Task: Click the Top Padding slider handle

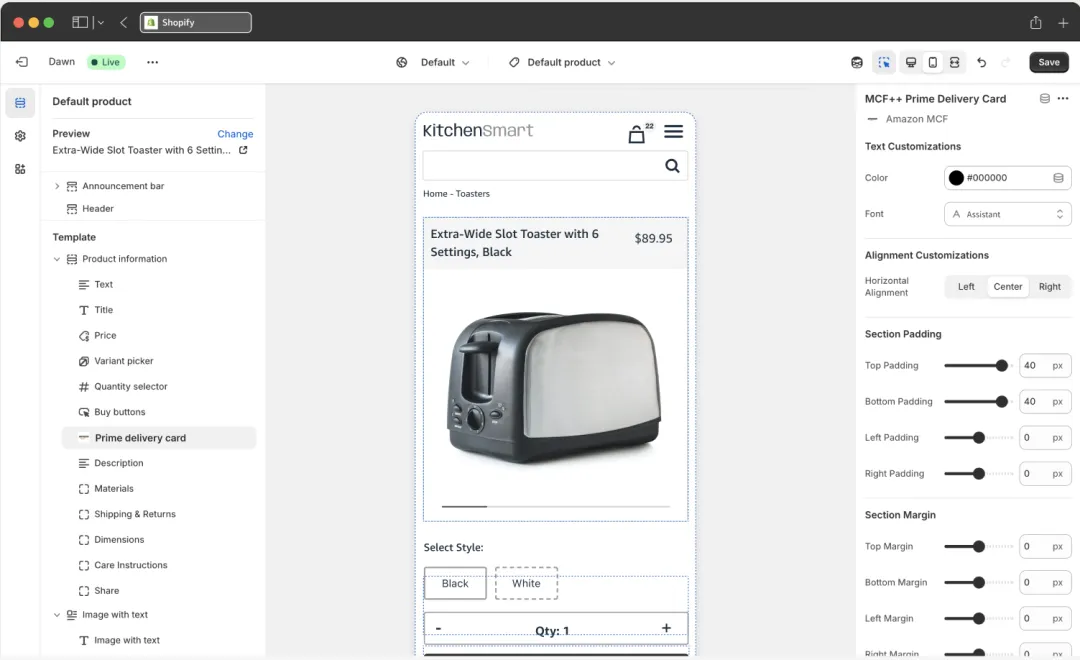Action: [1001, 366]
